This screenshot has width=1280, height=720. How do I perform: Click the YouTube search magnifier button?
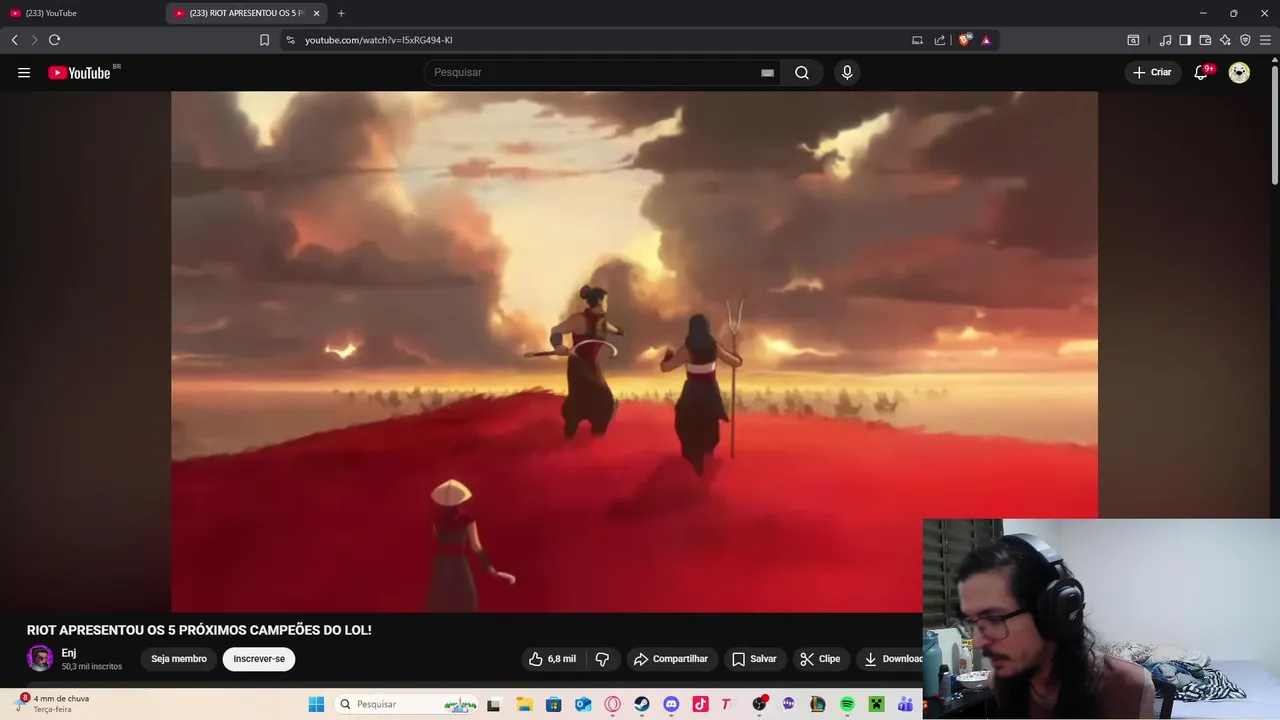coord(802,72)
